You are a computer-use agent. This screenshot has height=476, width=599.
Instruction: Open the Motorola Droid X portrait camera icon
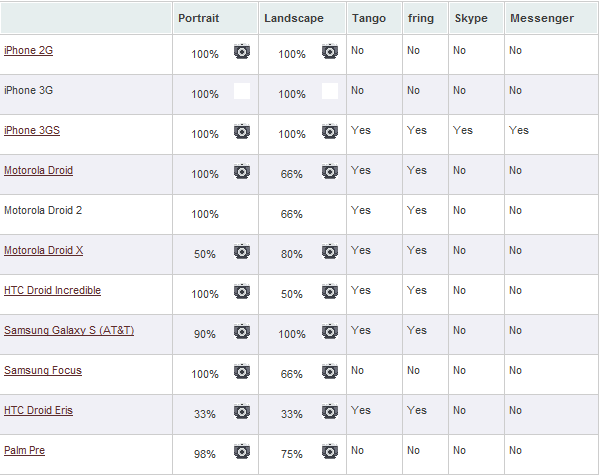(242, 251)
